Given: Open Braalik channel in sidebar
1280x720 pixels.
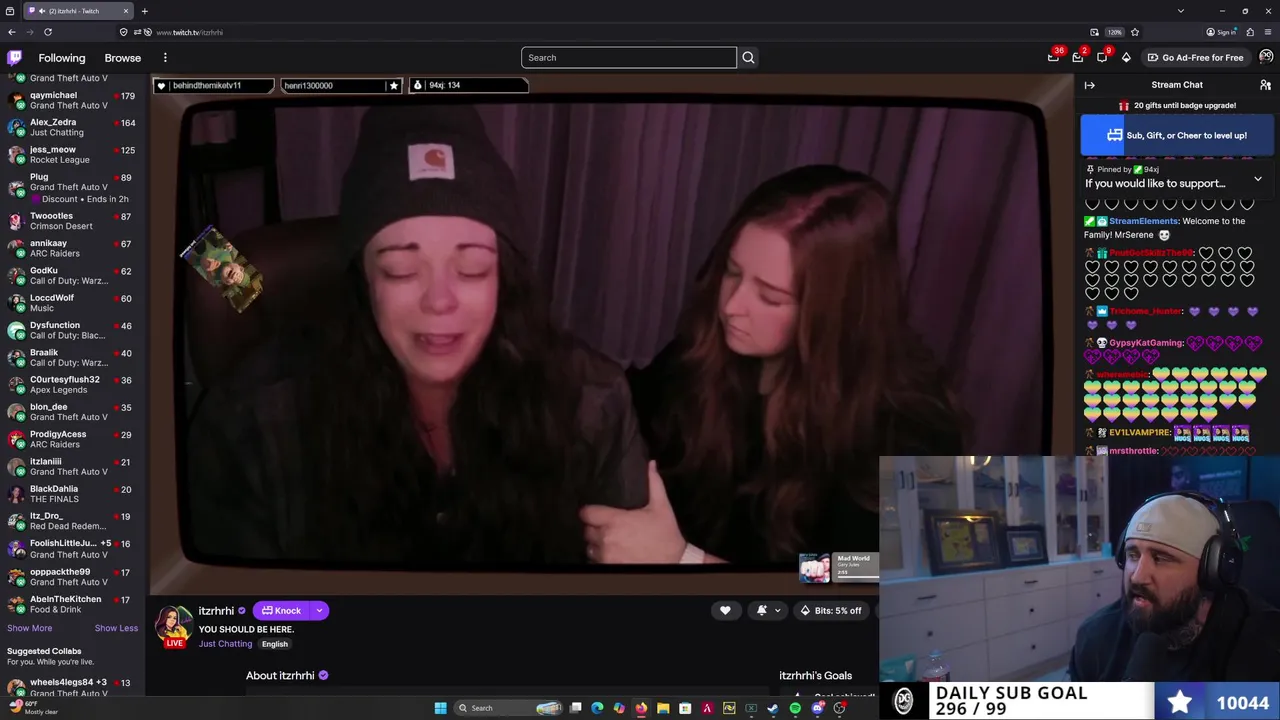Looking at the screenshot, I should (x=70, y=357).
